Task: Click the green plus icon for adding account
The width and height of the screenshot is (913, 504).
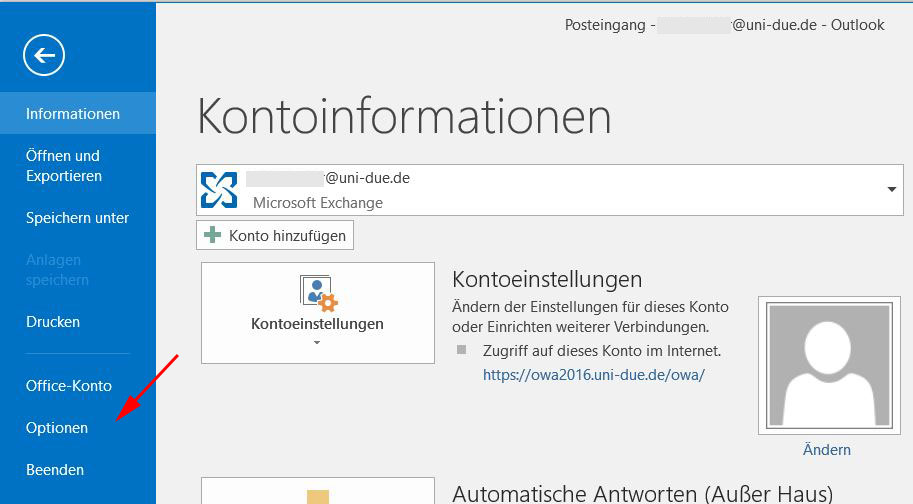Action: point(213,236)
